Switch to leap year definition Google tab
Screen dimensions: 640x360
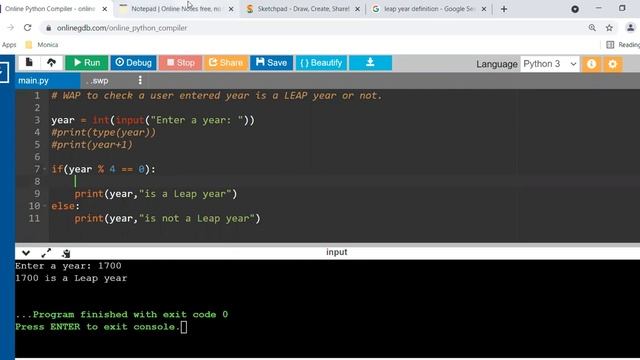[428, 9]
